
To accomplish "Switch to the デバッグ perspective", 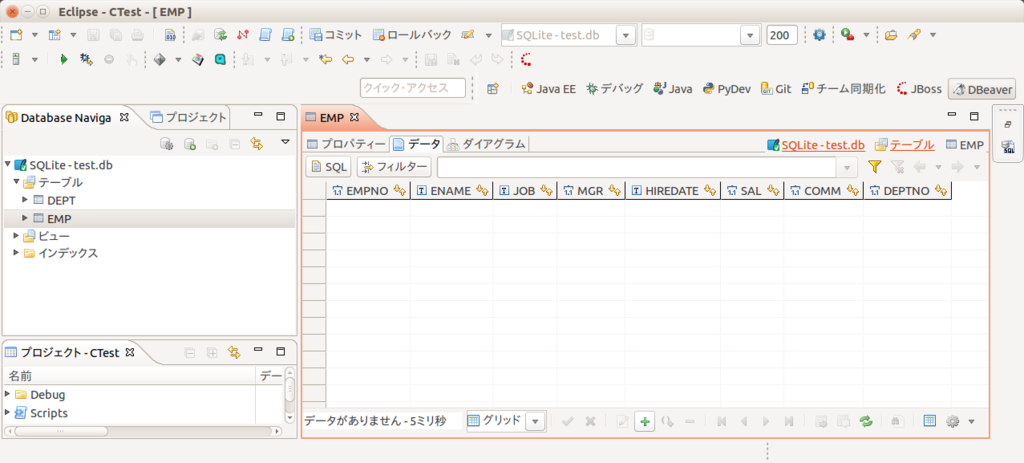I will point(615,89).
